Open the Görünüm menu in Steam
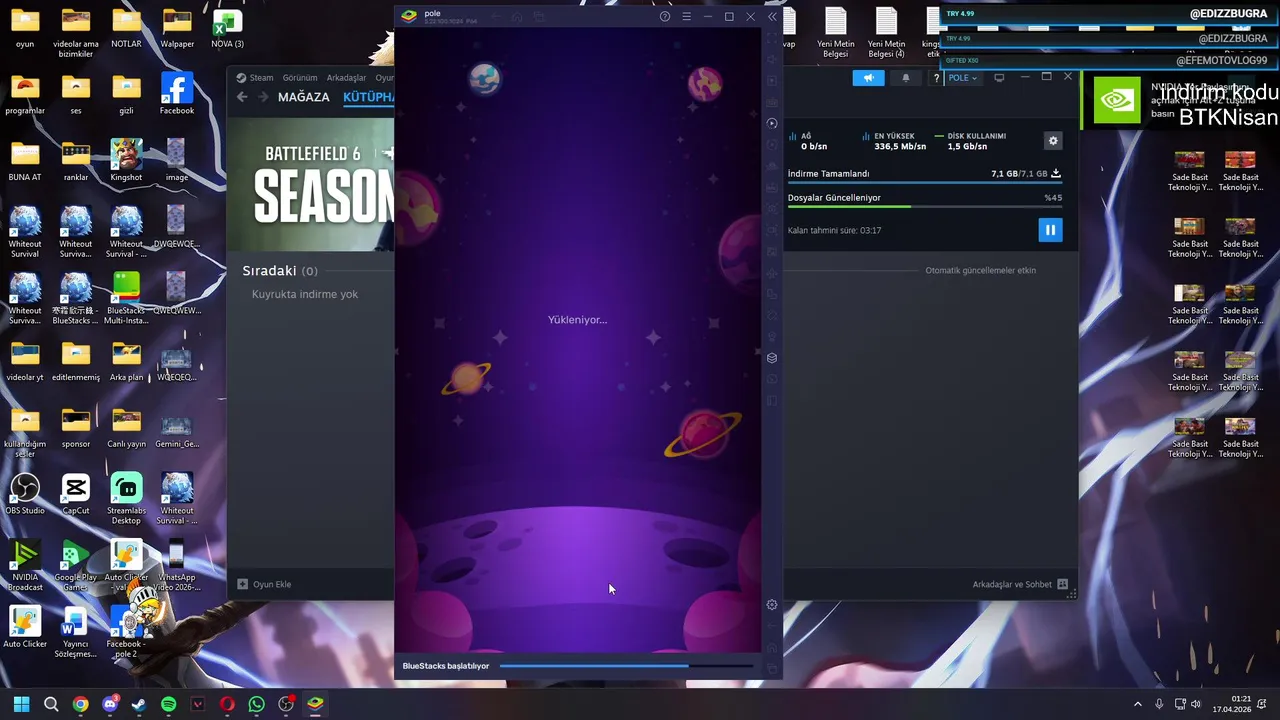The width and height of the screenshot is (1280, 720). [300, 78]
